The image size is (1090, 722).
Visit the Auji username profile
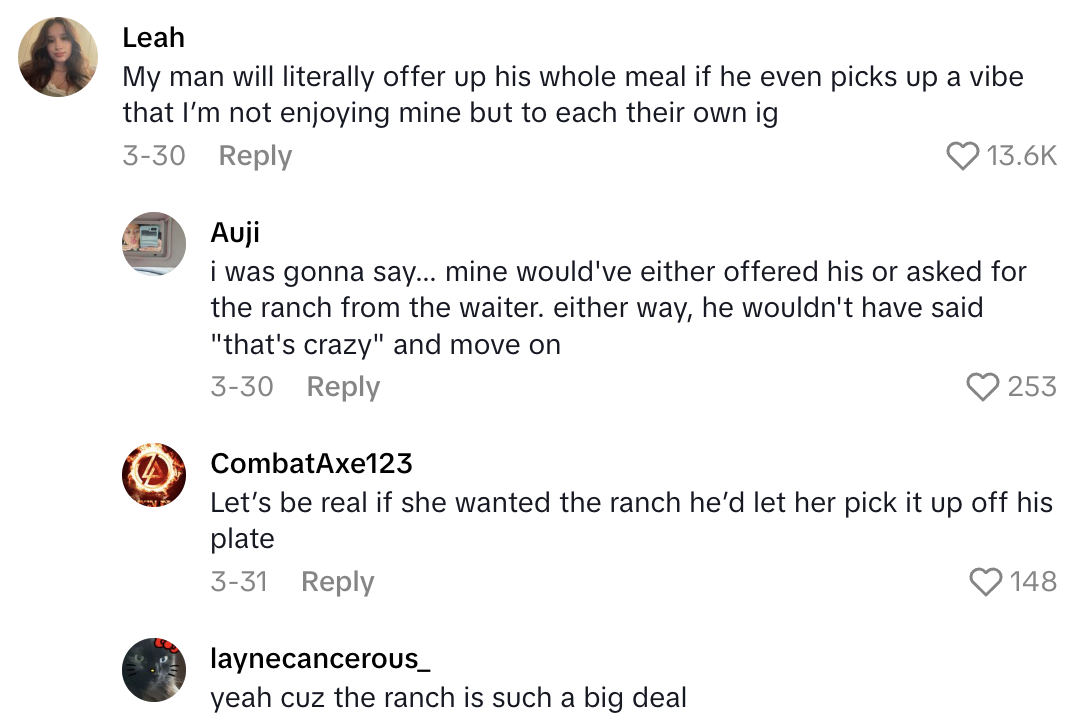pyautogui.click(x=235, y=233)
